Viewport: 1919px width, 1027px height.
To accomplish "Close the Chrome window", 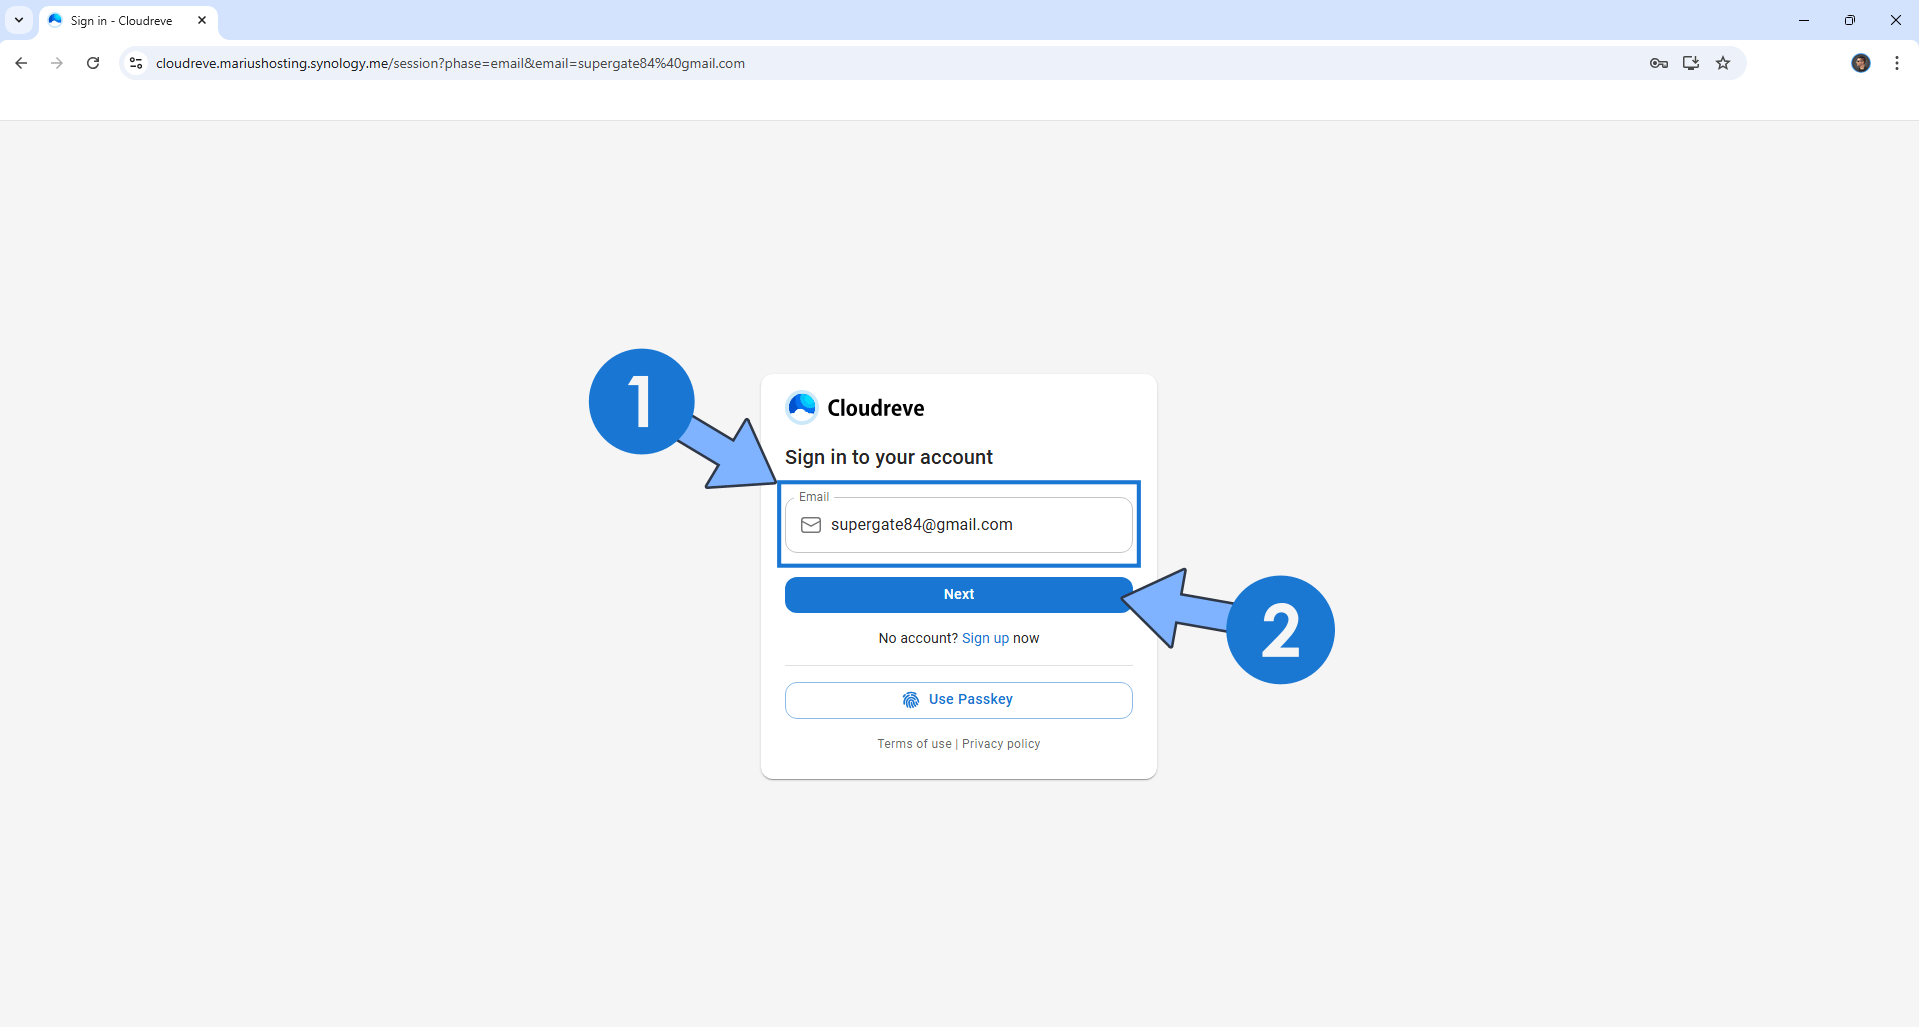I will pyautogui.click(x=1896, y=20).
